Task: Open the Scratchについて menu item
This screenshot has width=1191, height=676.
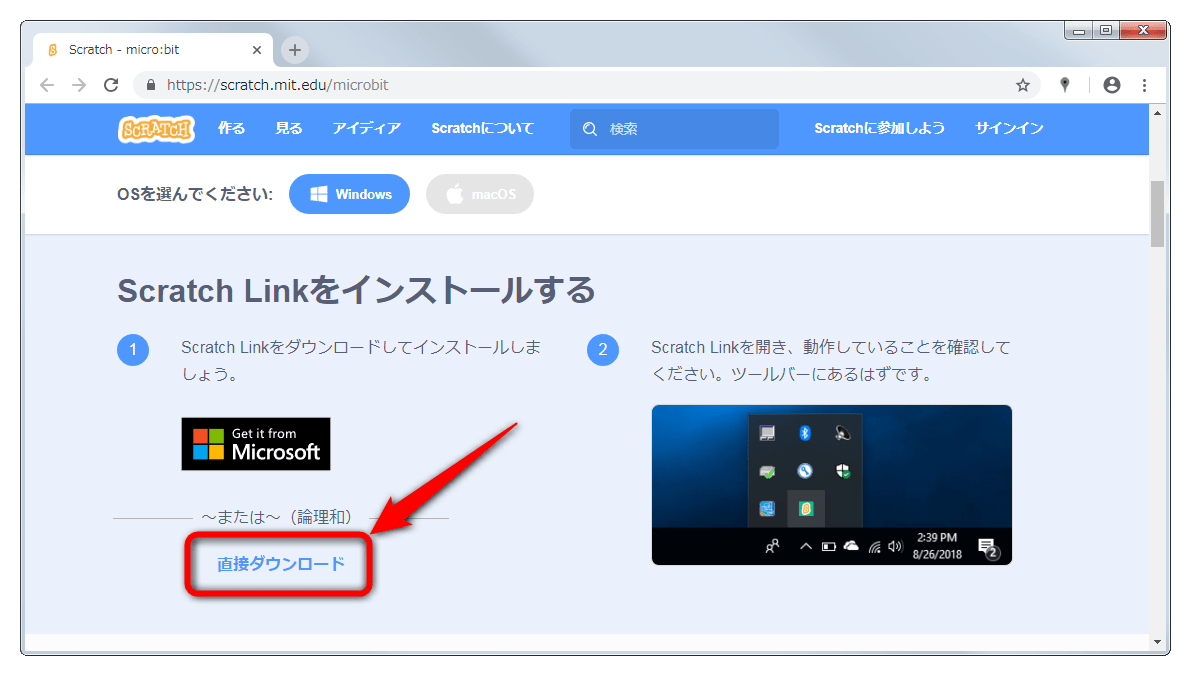Action: [482, 129]
